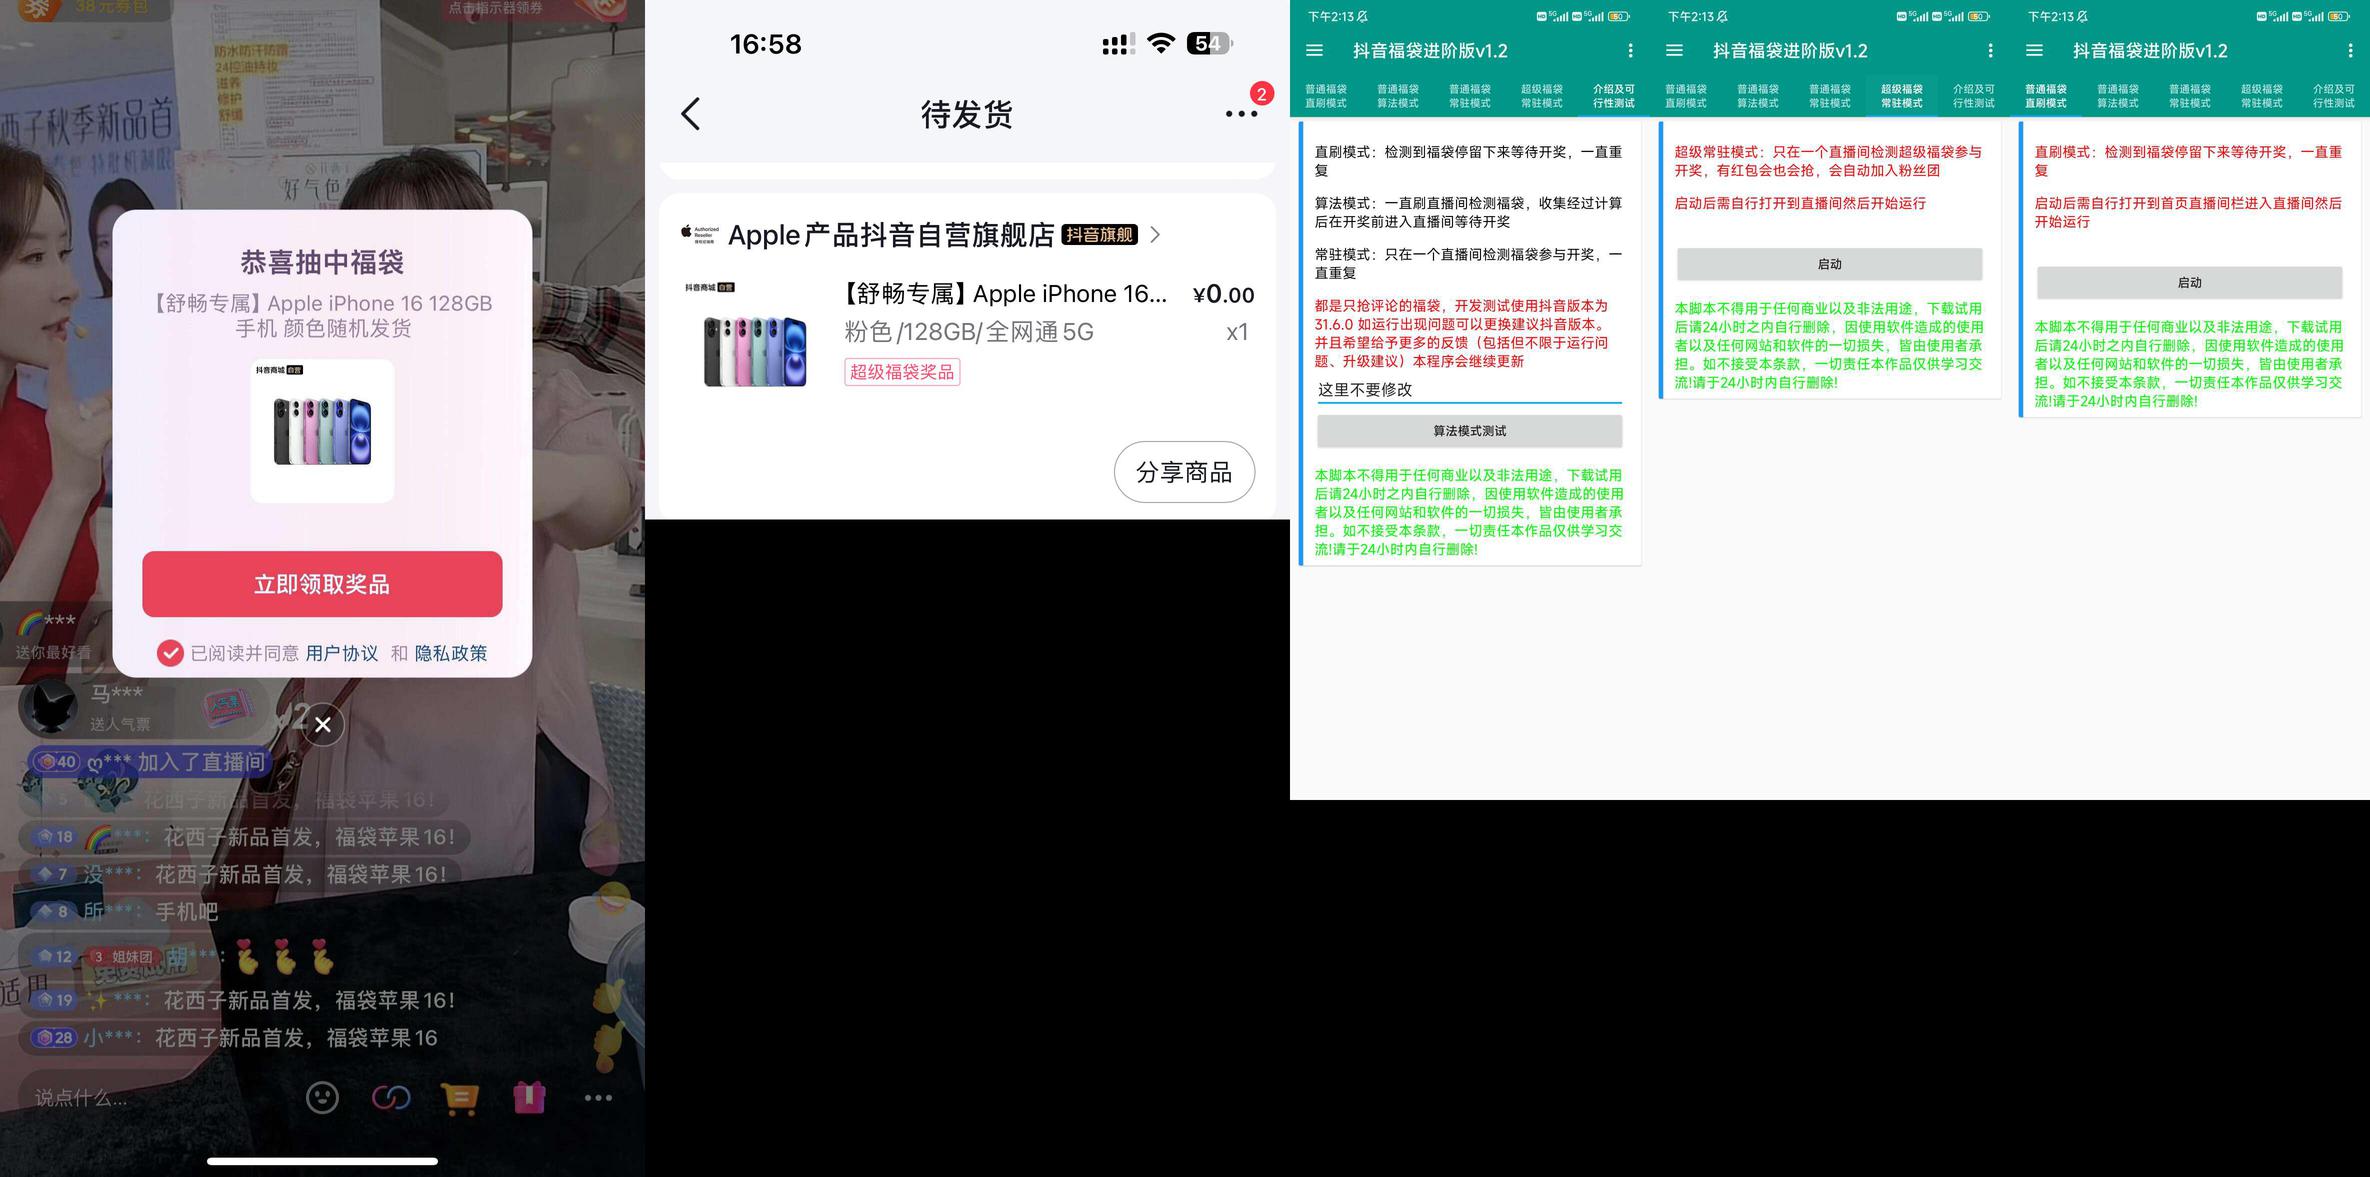
Task: Click the 分享商品 button
Action: 1184,472
